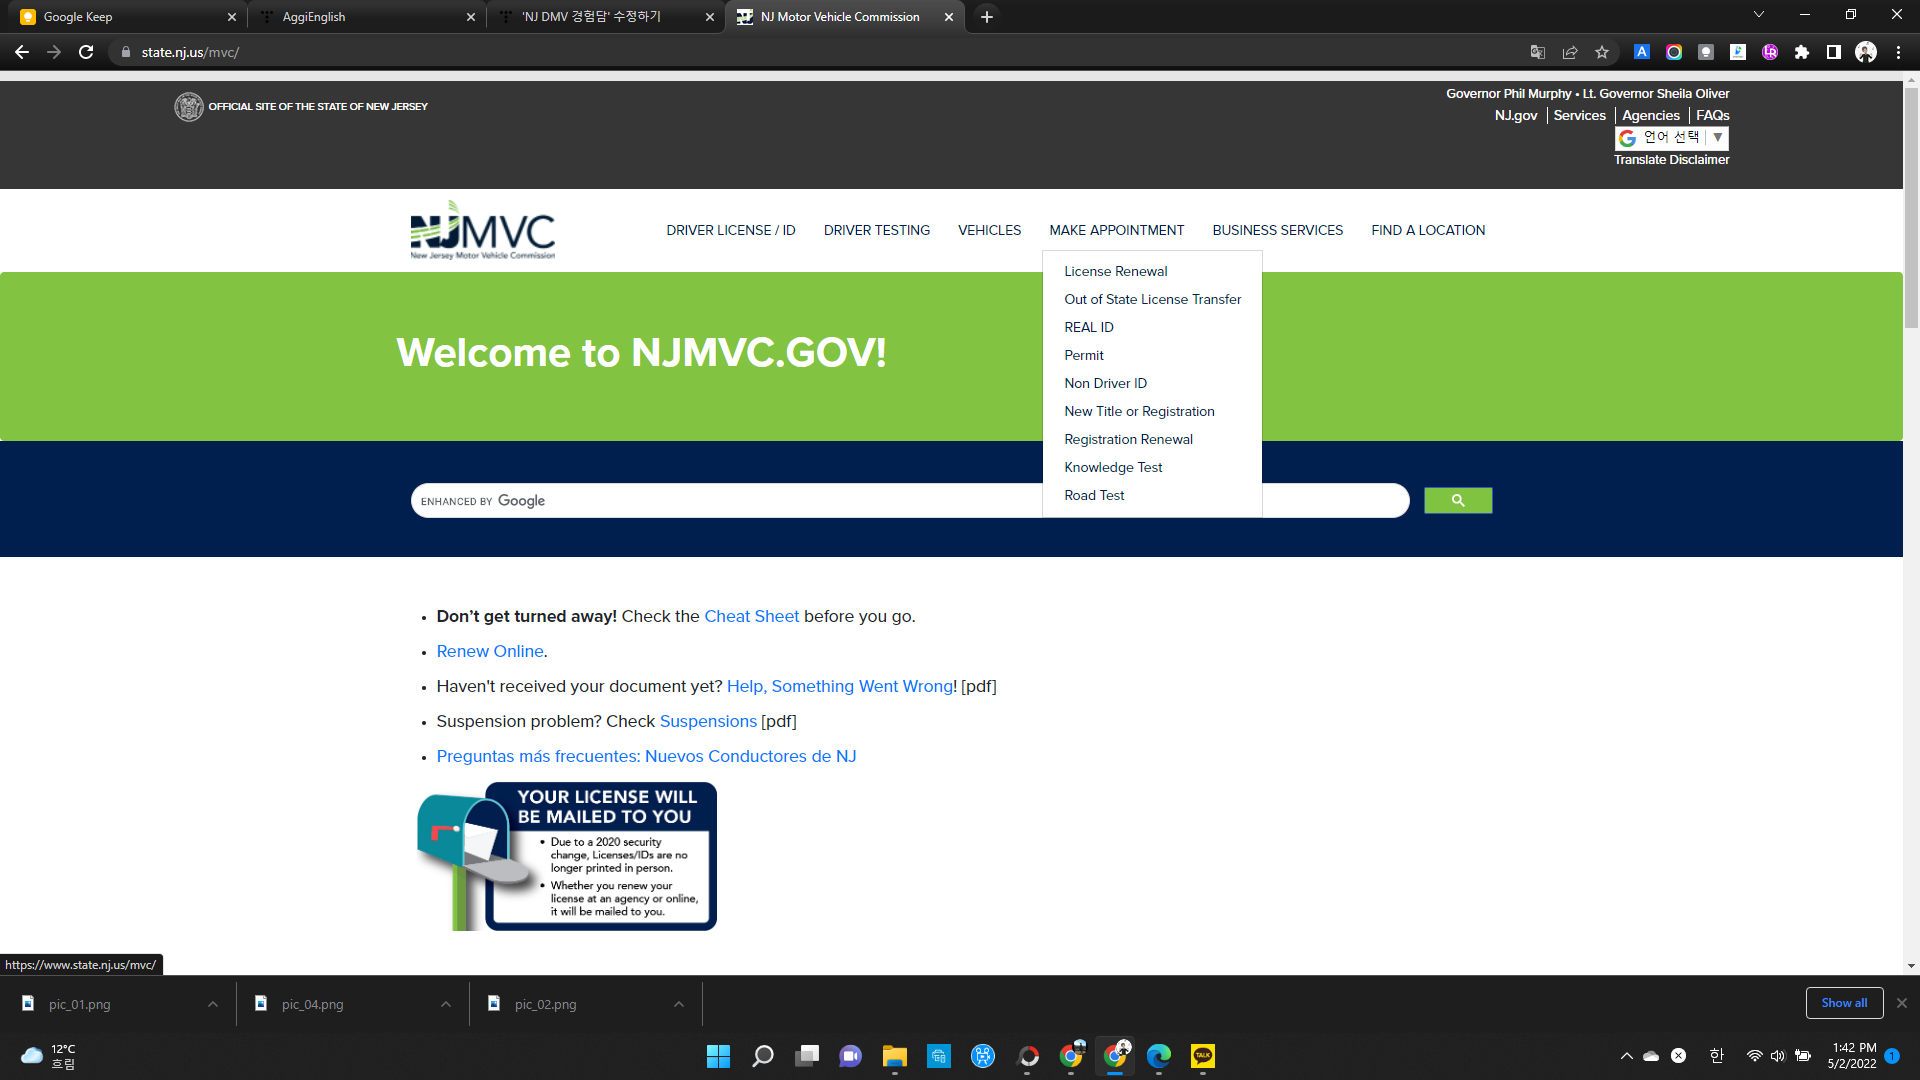Screen dimensions: 1920x1080
Task: Open the language selection dropdown
Action: click(1672, 138)
